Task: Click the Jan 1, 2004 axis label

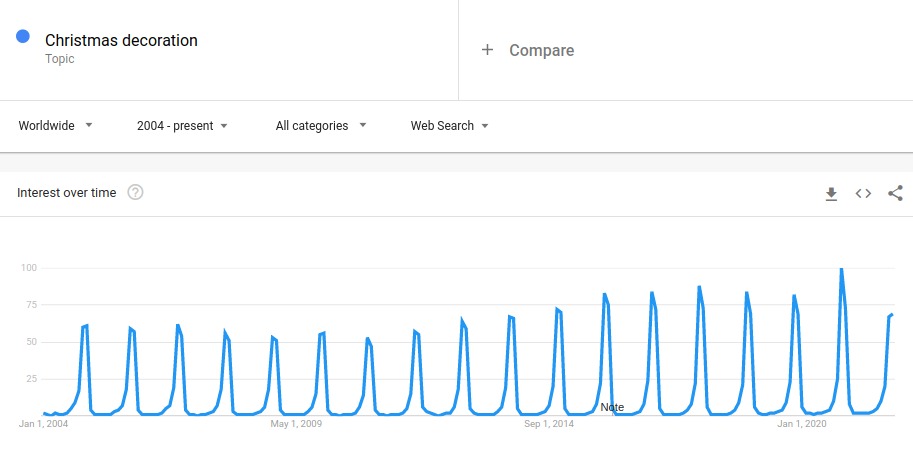Action: (x=43, y=424)
